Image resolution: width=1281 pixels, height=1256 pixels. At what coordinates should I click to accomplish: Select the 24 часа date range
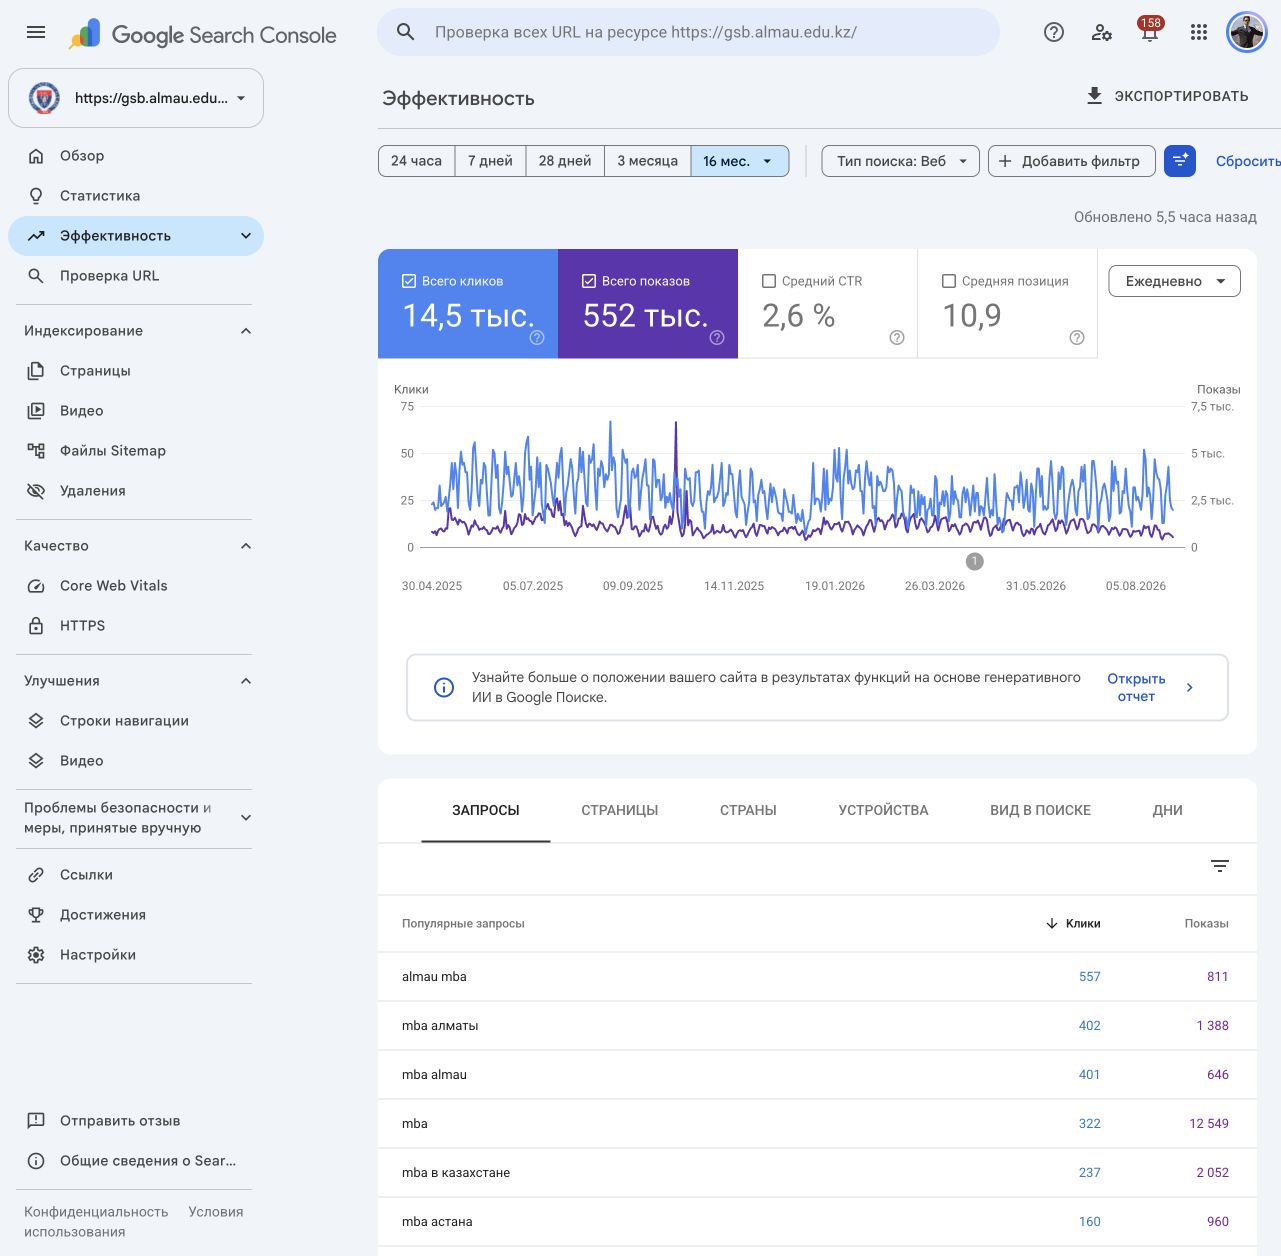point(416,161)
